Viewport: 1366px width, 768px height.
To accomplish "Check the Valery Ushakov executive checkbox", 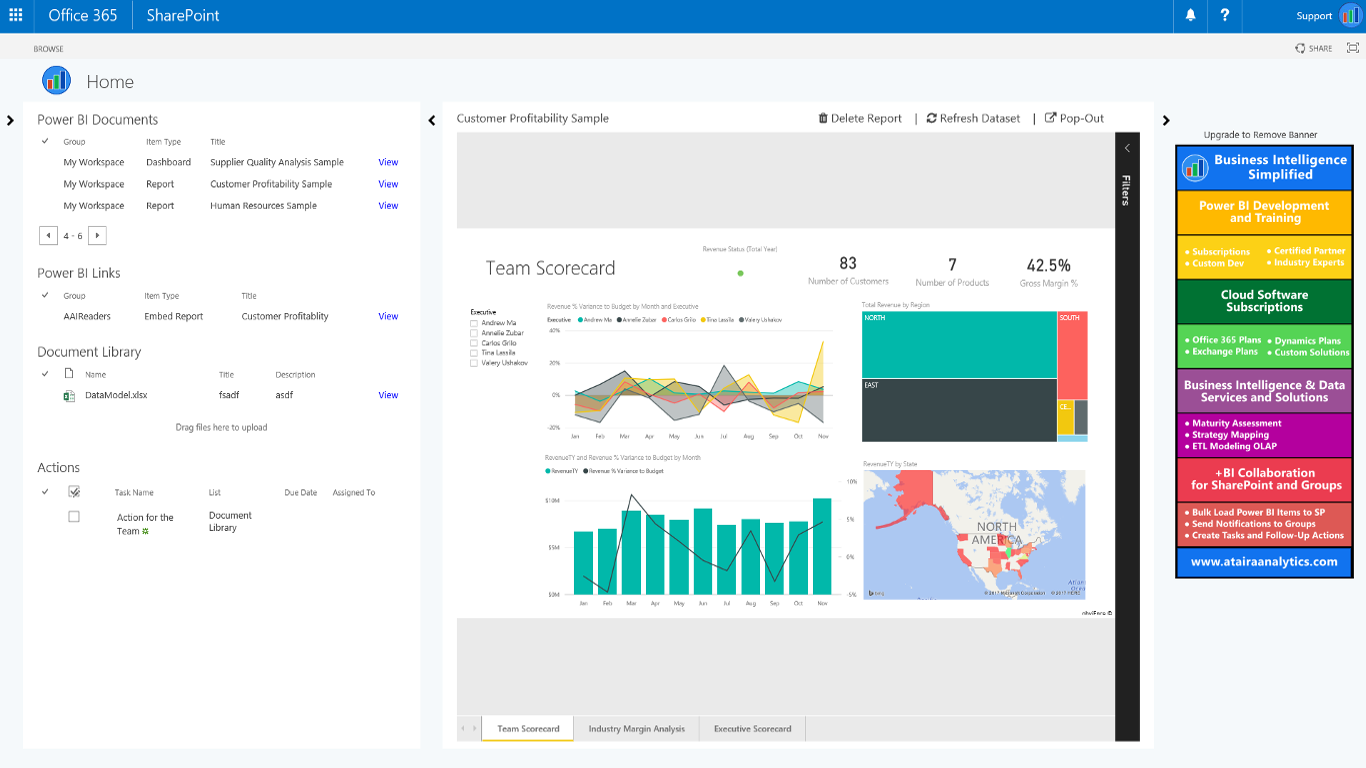I will coord(474,363).
